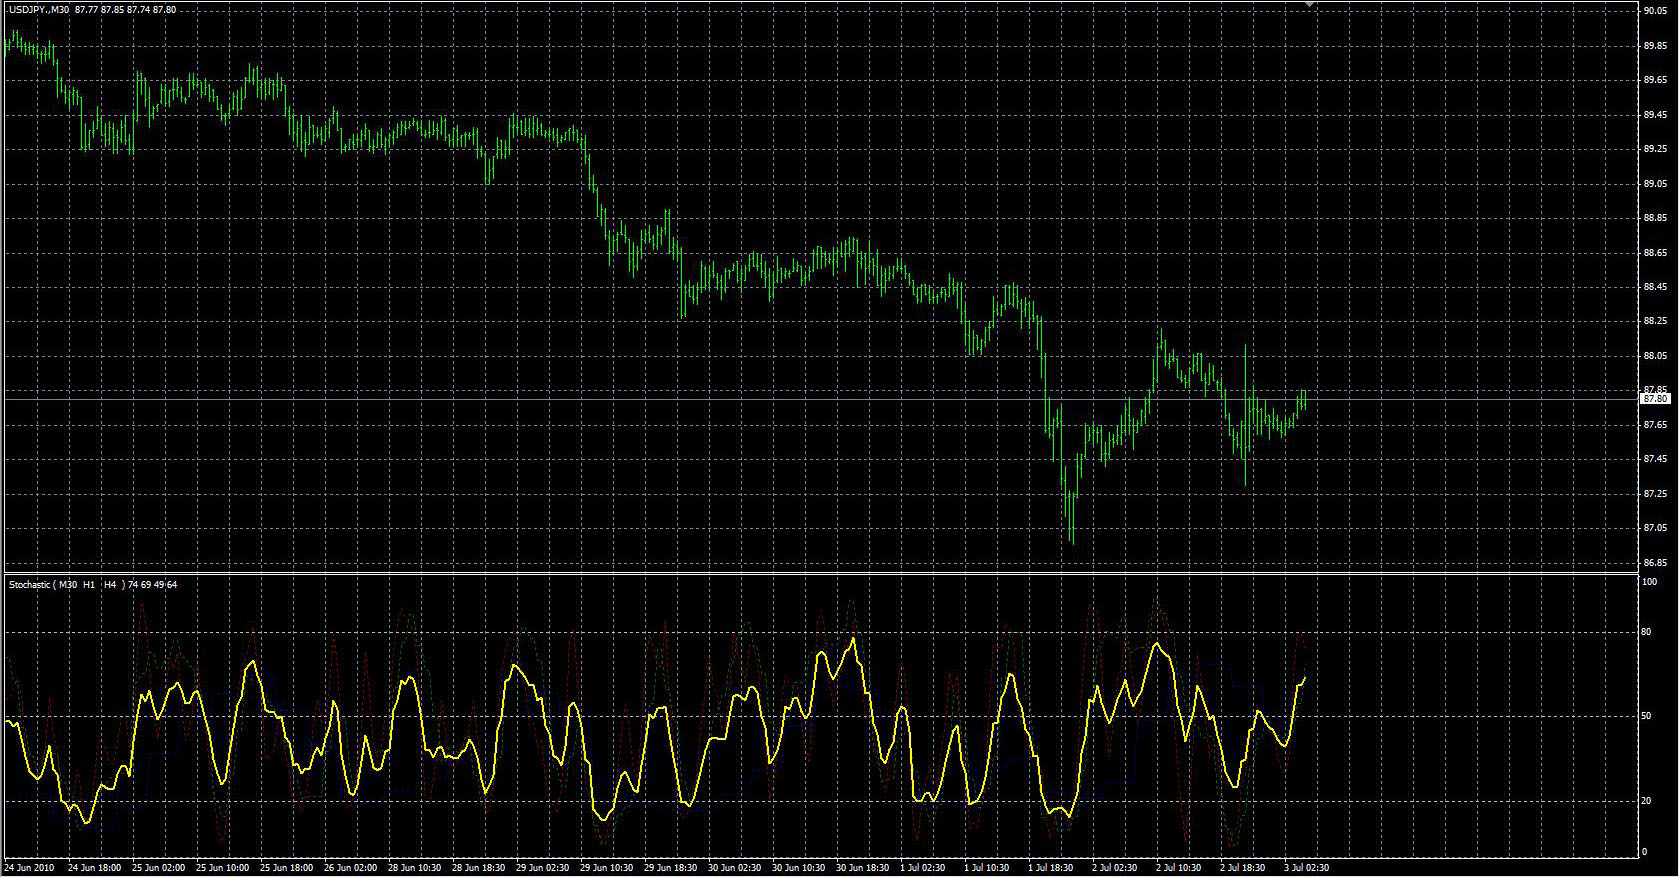This screenshot has height=877, width=1680.
Task: Click the chart shift triangle marker at top
Action: (1310, 5)
